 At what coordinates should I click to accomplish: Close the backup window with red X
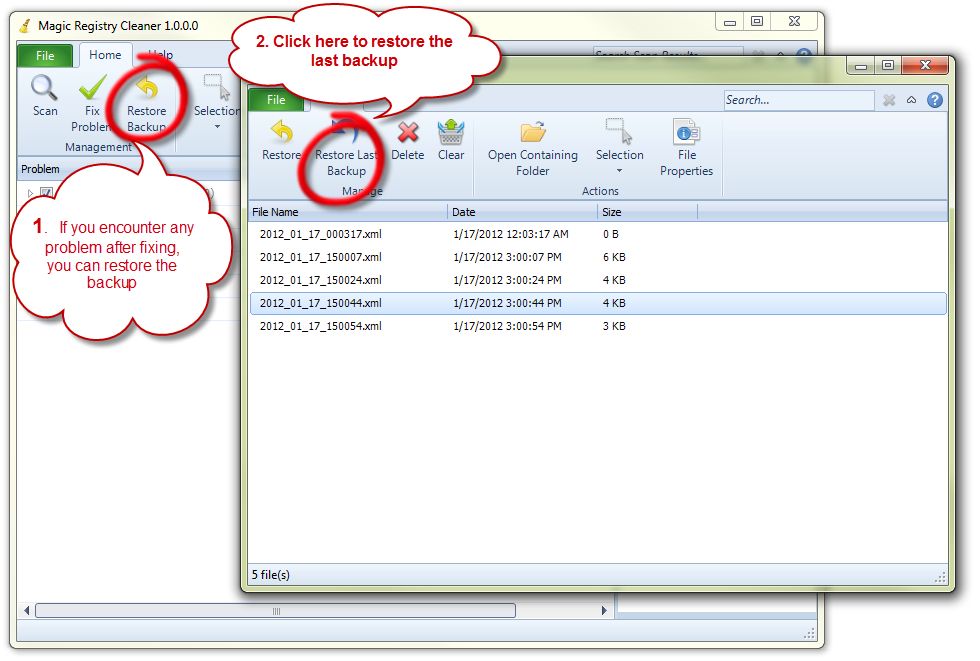(926, 66)
